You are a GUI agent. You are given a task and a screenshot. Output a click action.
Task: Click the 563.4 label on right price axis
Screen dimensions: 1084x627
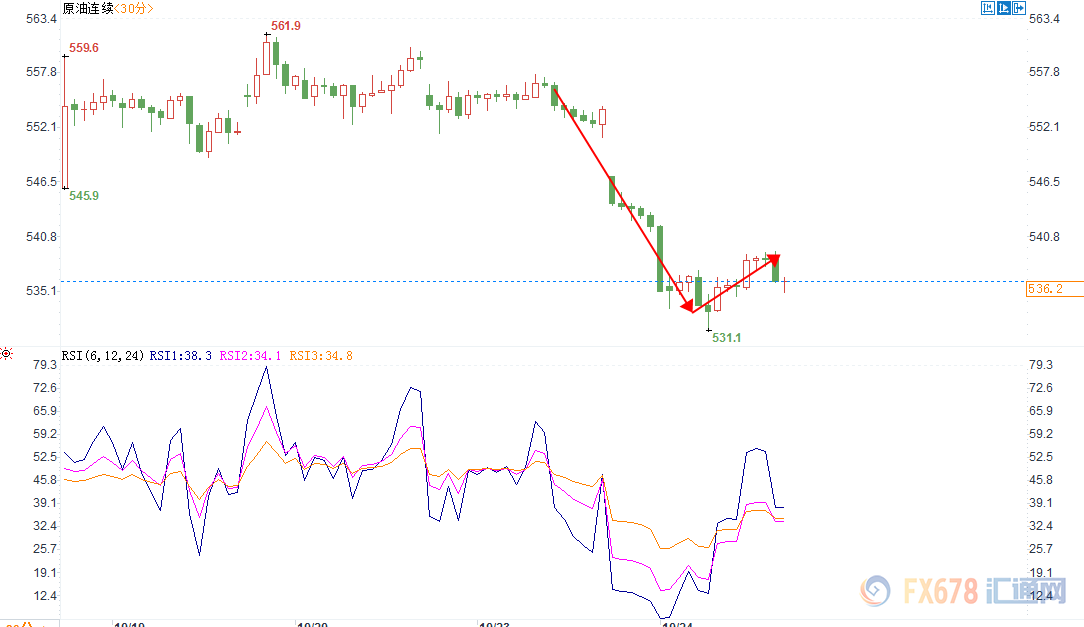point(1044,19)
